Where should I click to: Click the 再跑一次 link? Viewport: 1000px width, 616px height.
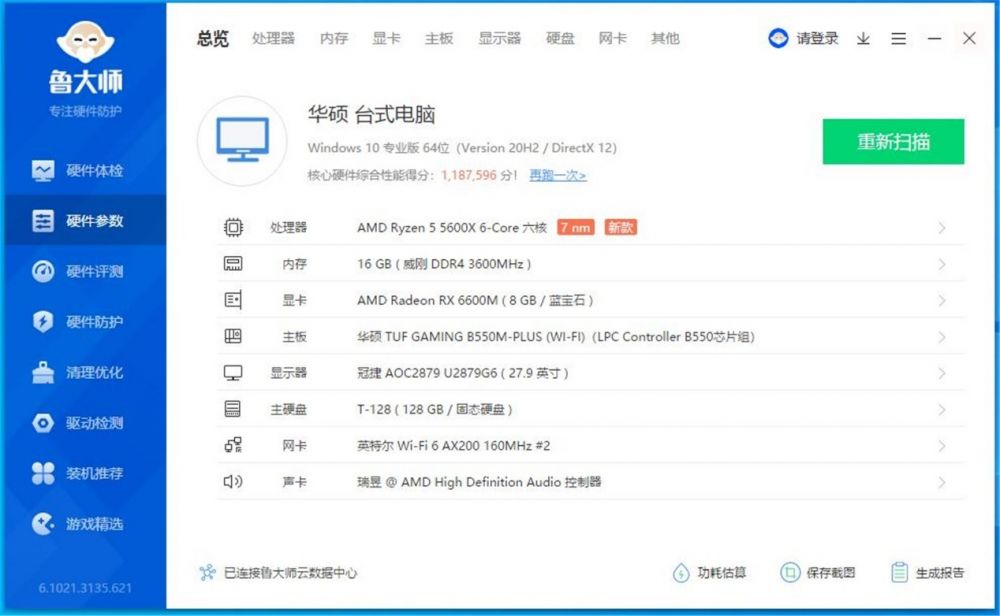click(557, 176)
